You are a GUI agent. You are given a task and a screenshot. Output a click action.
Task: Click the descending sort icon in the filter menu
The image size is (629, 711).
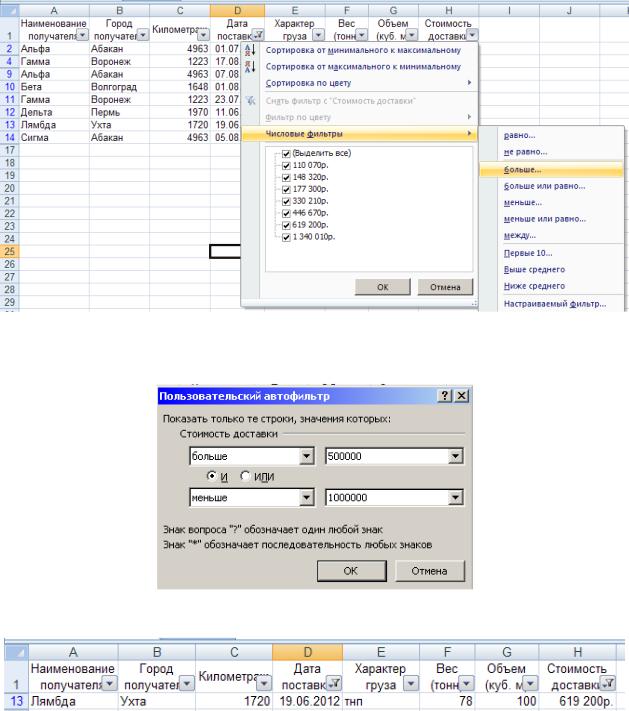pos(250,66)
